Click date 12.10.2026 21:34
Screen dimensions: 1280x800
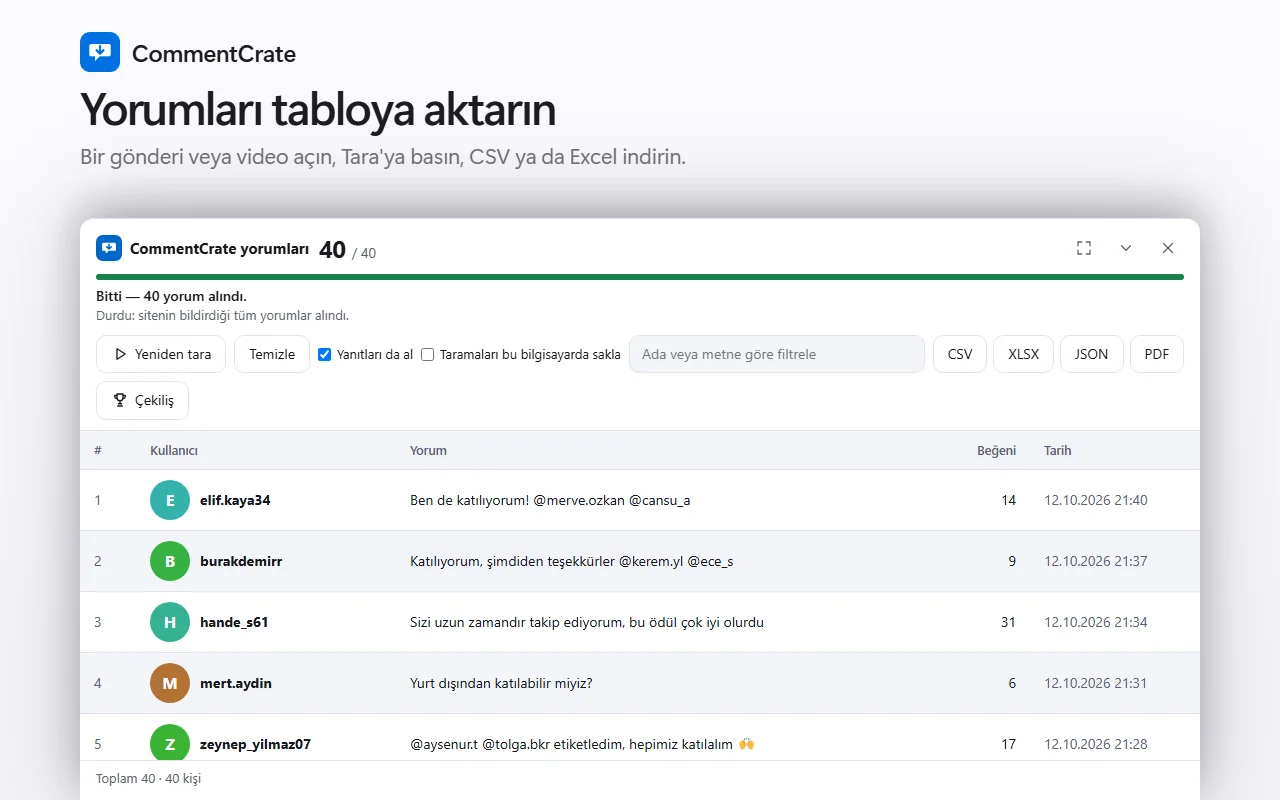coord(1096,622)
